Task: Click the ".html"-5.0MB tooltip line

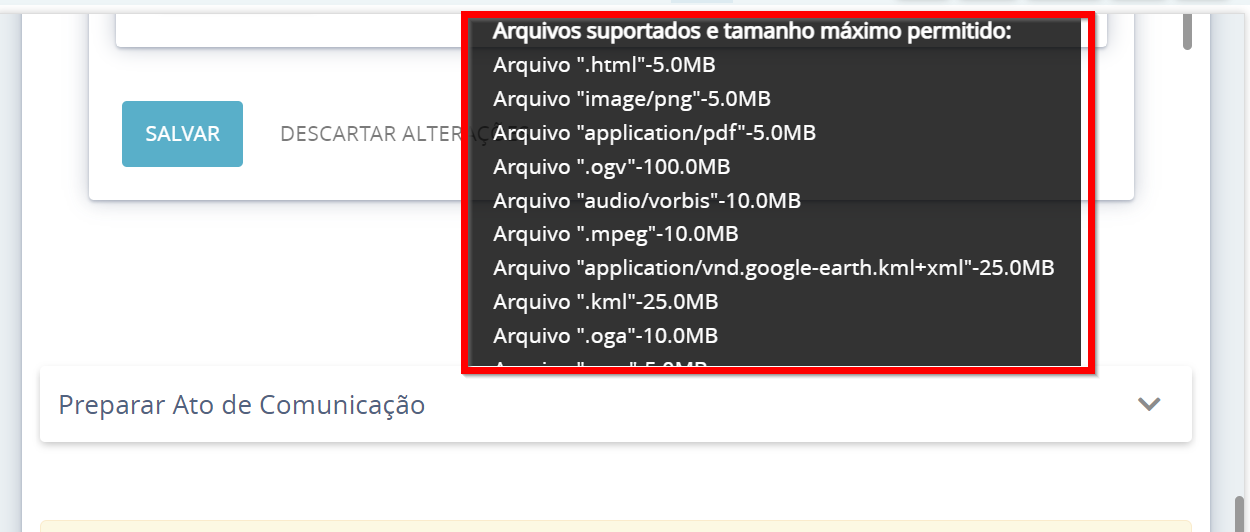Action: [x=604, y=65]
